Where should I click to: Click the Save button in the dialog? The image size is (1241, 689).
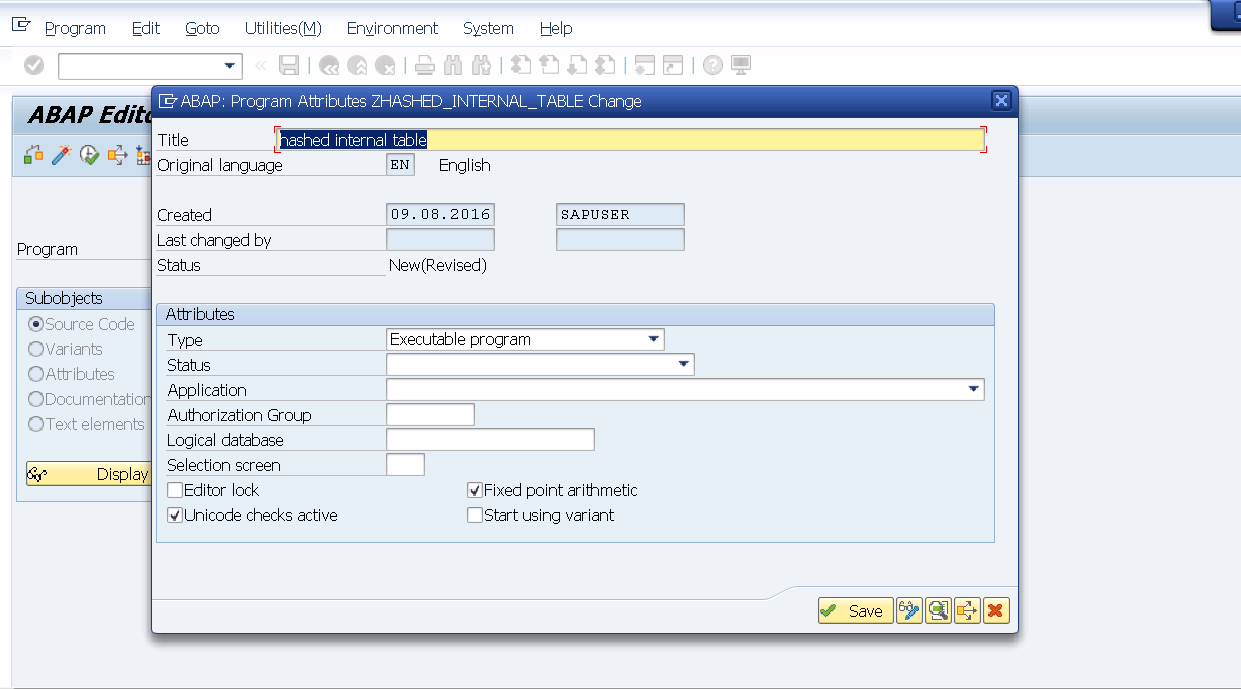(x=855, y=610)
